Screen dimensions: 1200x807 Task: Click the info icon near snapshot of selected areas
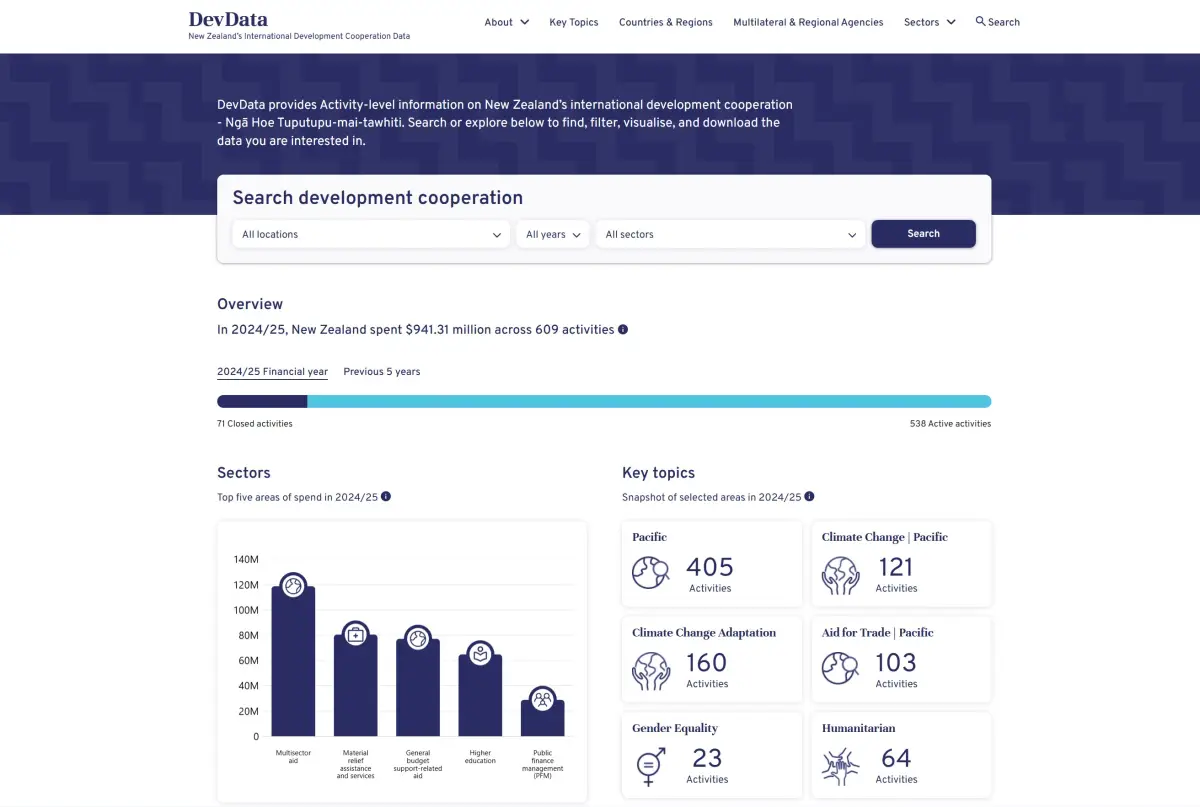(809, 496)
